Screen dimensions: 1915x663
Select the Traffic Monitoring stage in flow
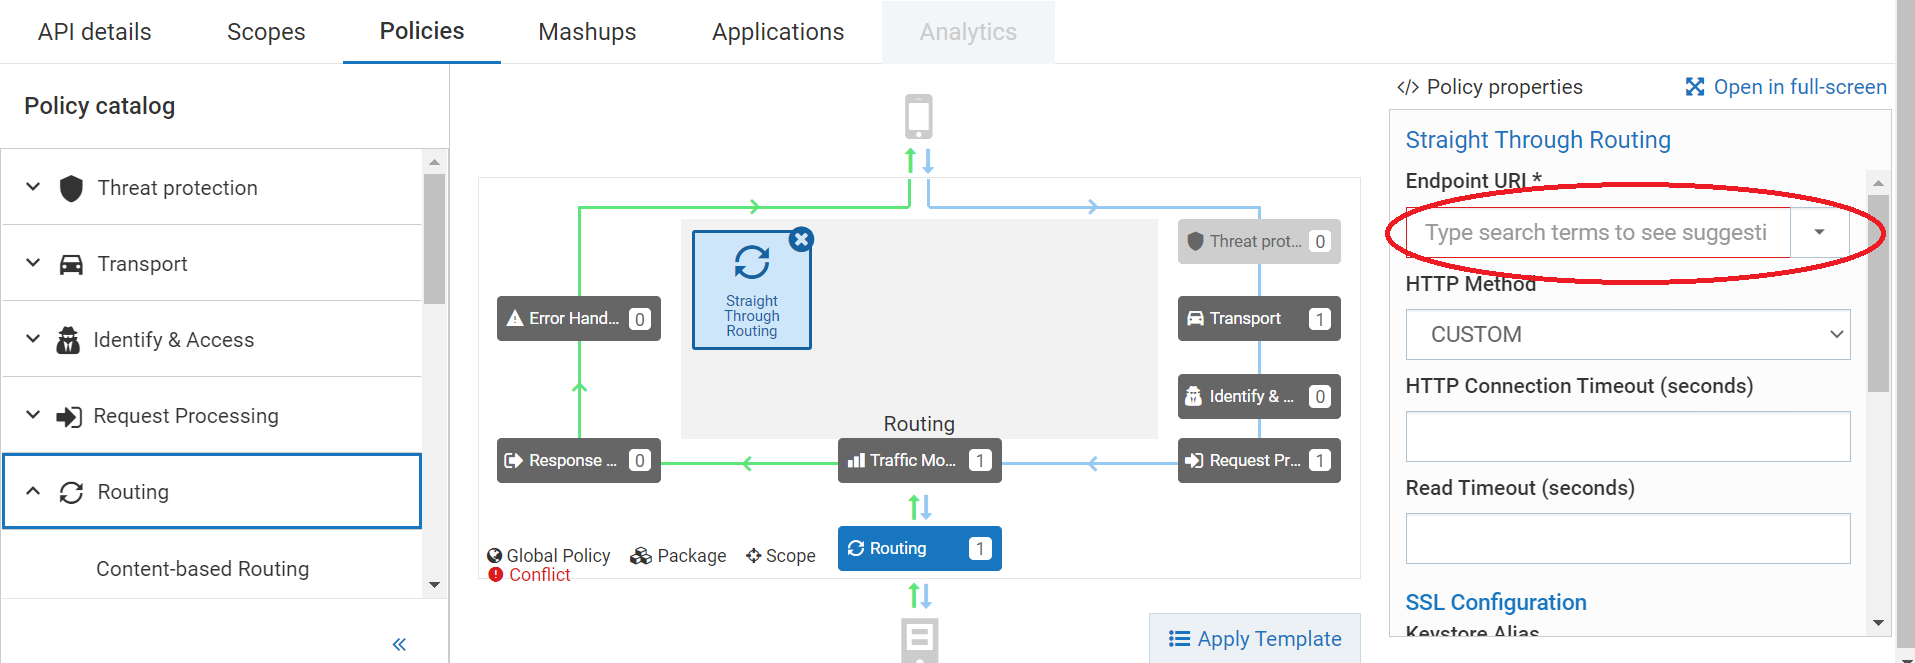point(918,460)
